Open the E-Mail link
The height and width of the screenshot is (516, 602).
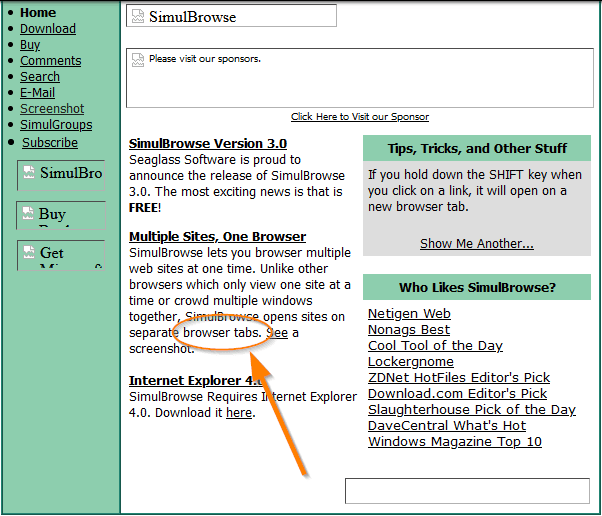pyautogui.click(x=37, y=93)
